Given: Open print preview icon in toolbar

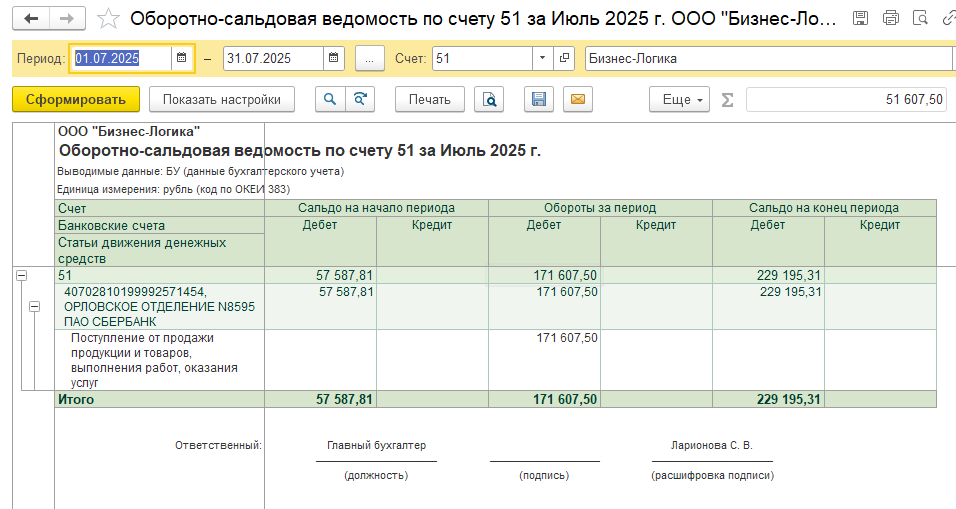Looking at the screenshot, I should pyautogui.click(x=489, y=99).
